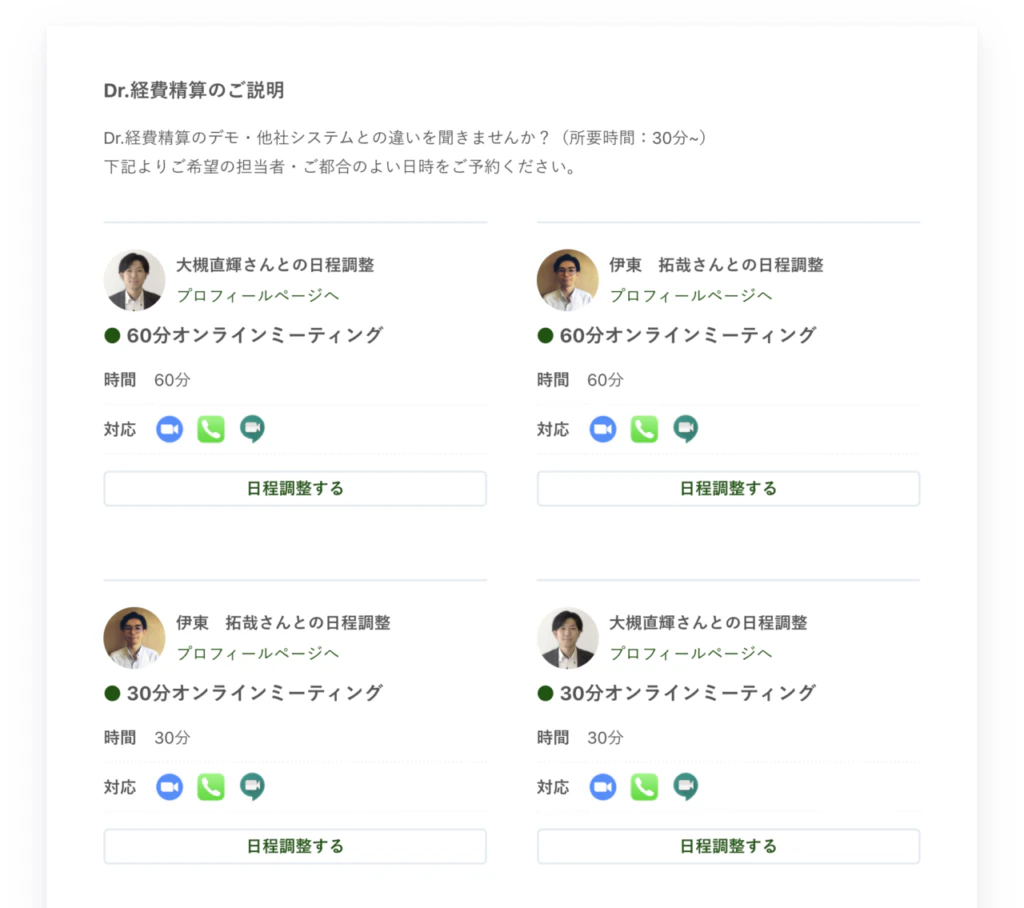Click 大槻直輝 profile photo in 60分 card
The height and width of the screenshot is (908, 1024).
(134, 280)
